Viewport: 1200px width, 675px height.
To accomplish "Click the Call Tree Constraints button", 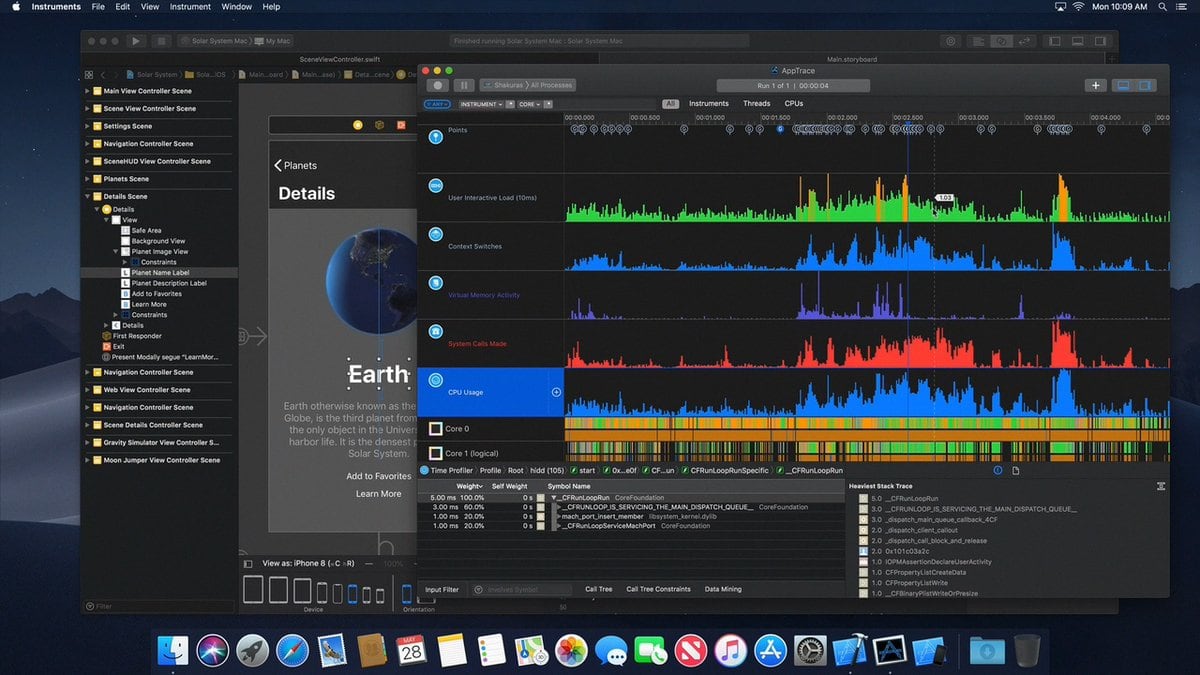I will pyautogui.click(x=658, y=589).
